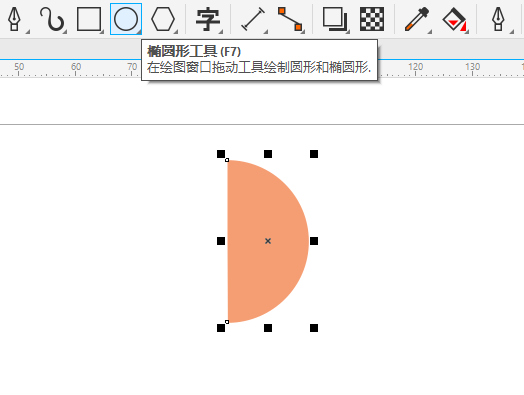The width and height of the screenshot is (524, 395).
Task: Select the Polygon tool
Action: point(163,19)
